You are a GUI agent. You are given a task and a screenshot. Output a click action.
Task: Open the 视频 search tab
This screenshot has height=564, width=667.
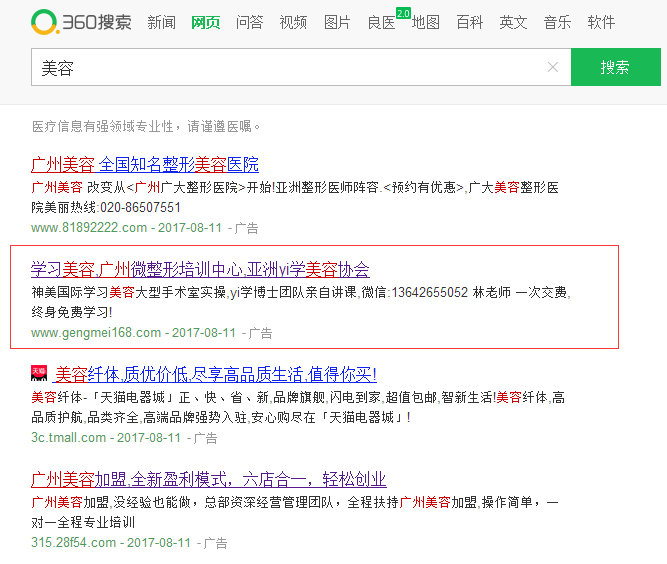(x=293, y=22)
